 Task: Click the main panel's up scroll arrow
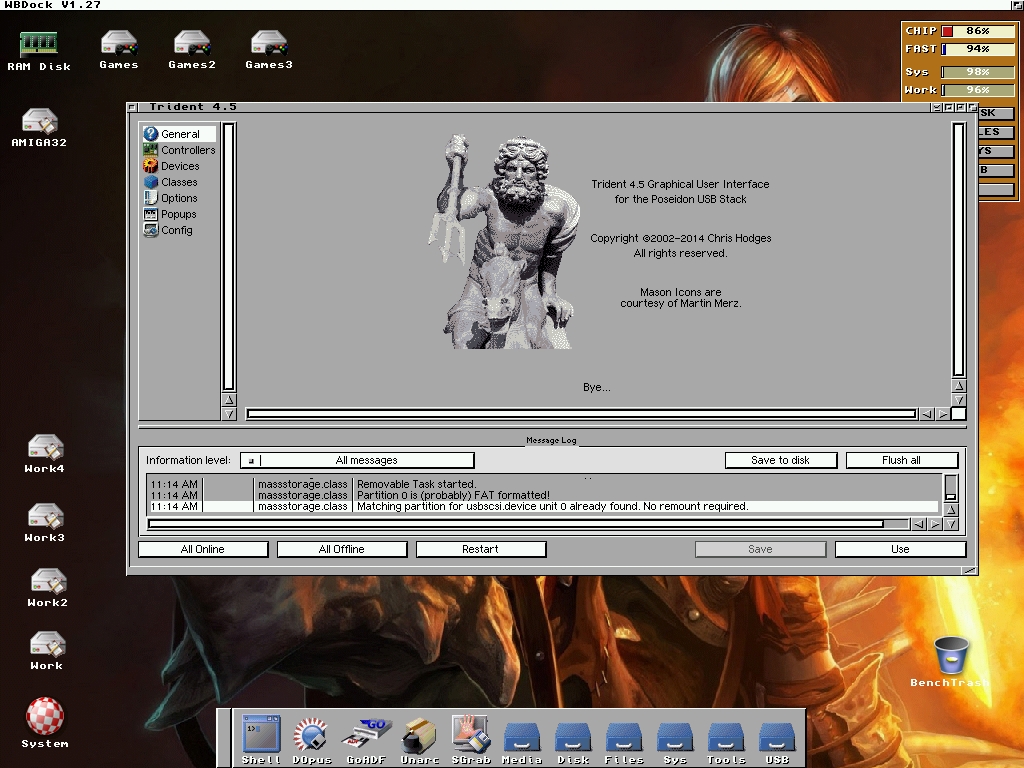point(959,386)
